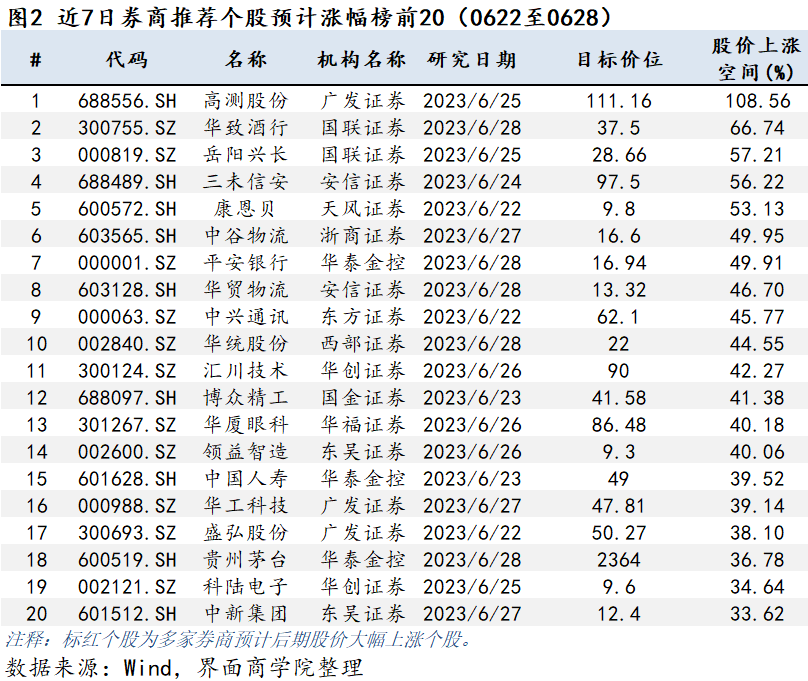This screenshot has height=681, width=808.
Task: Select the name cell 平安银行
Action: (x=246, y=263)
